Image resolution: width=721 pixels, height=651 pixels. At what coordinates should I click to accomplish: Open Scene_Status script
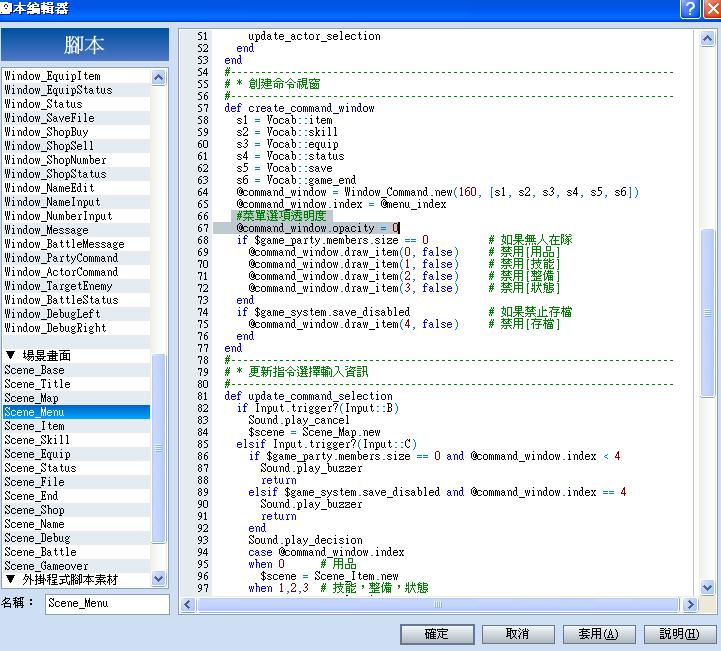click(76, 468)
